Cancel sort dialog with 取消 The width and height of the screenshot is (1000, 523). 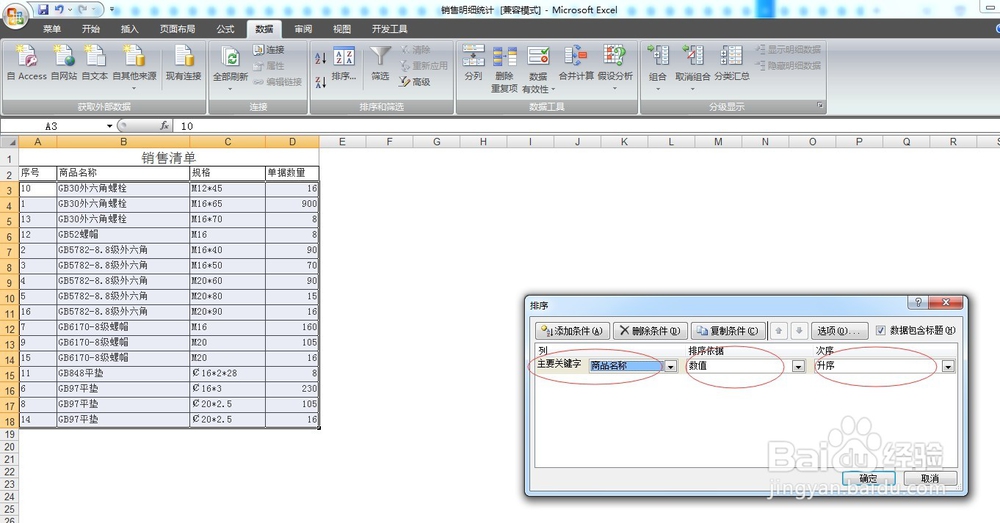930,478
